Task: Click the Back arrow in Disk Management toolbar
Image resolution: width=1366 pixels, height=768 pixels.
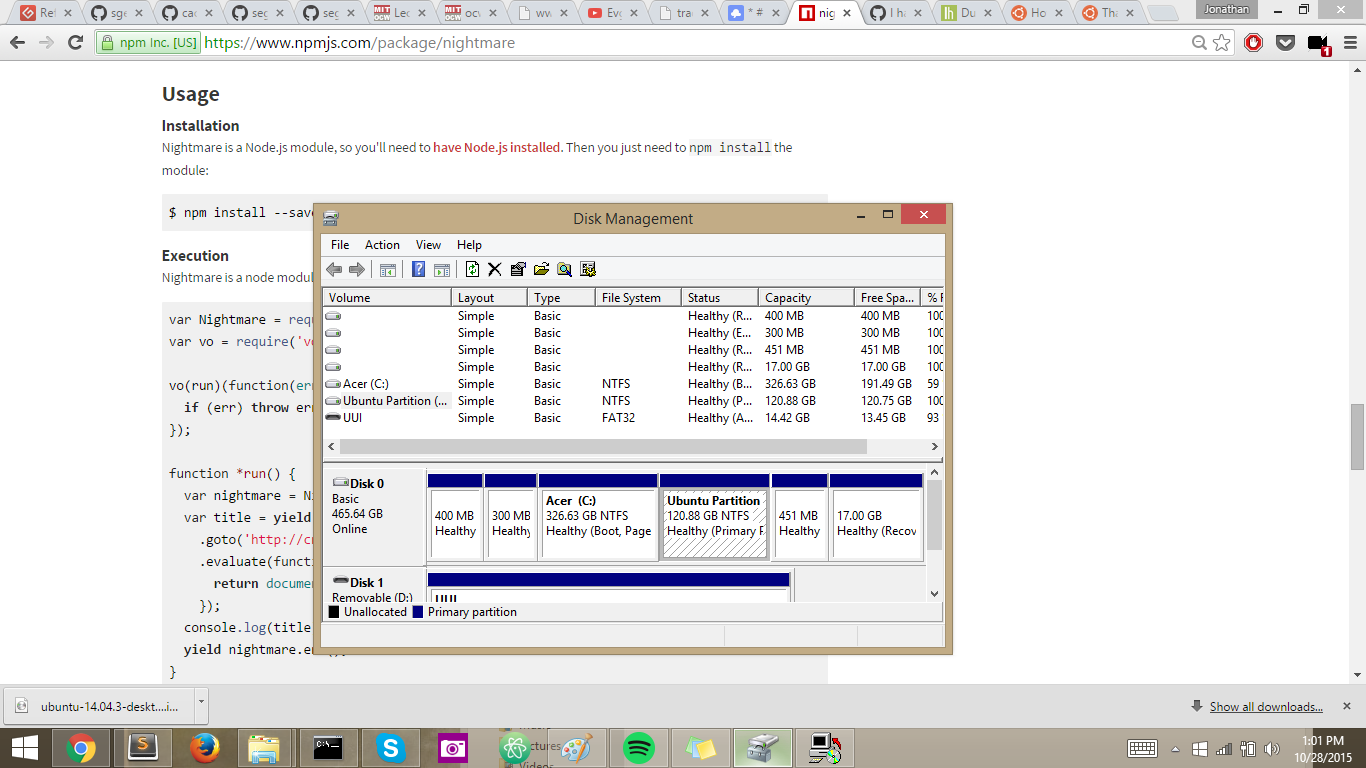Action: (334, 269)
